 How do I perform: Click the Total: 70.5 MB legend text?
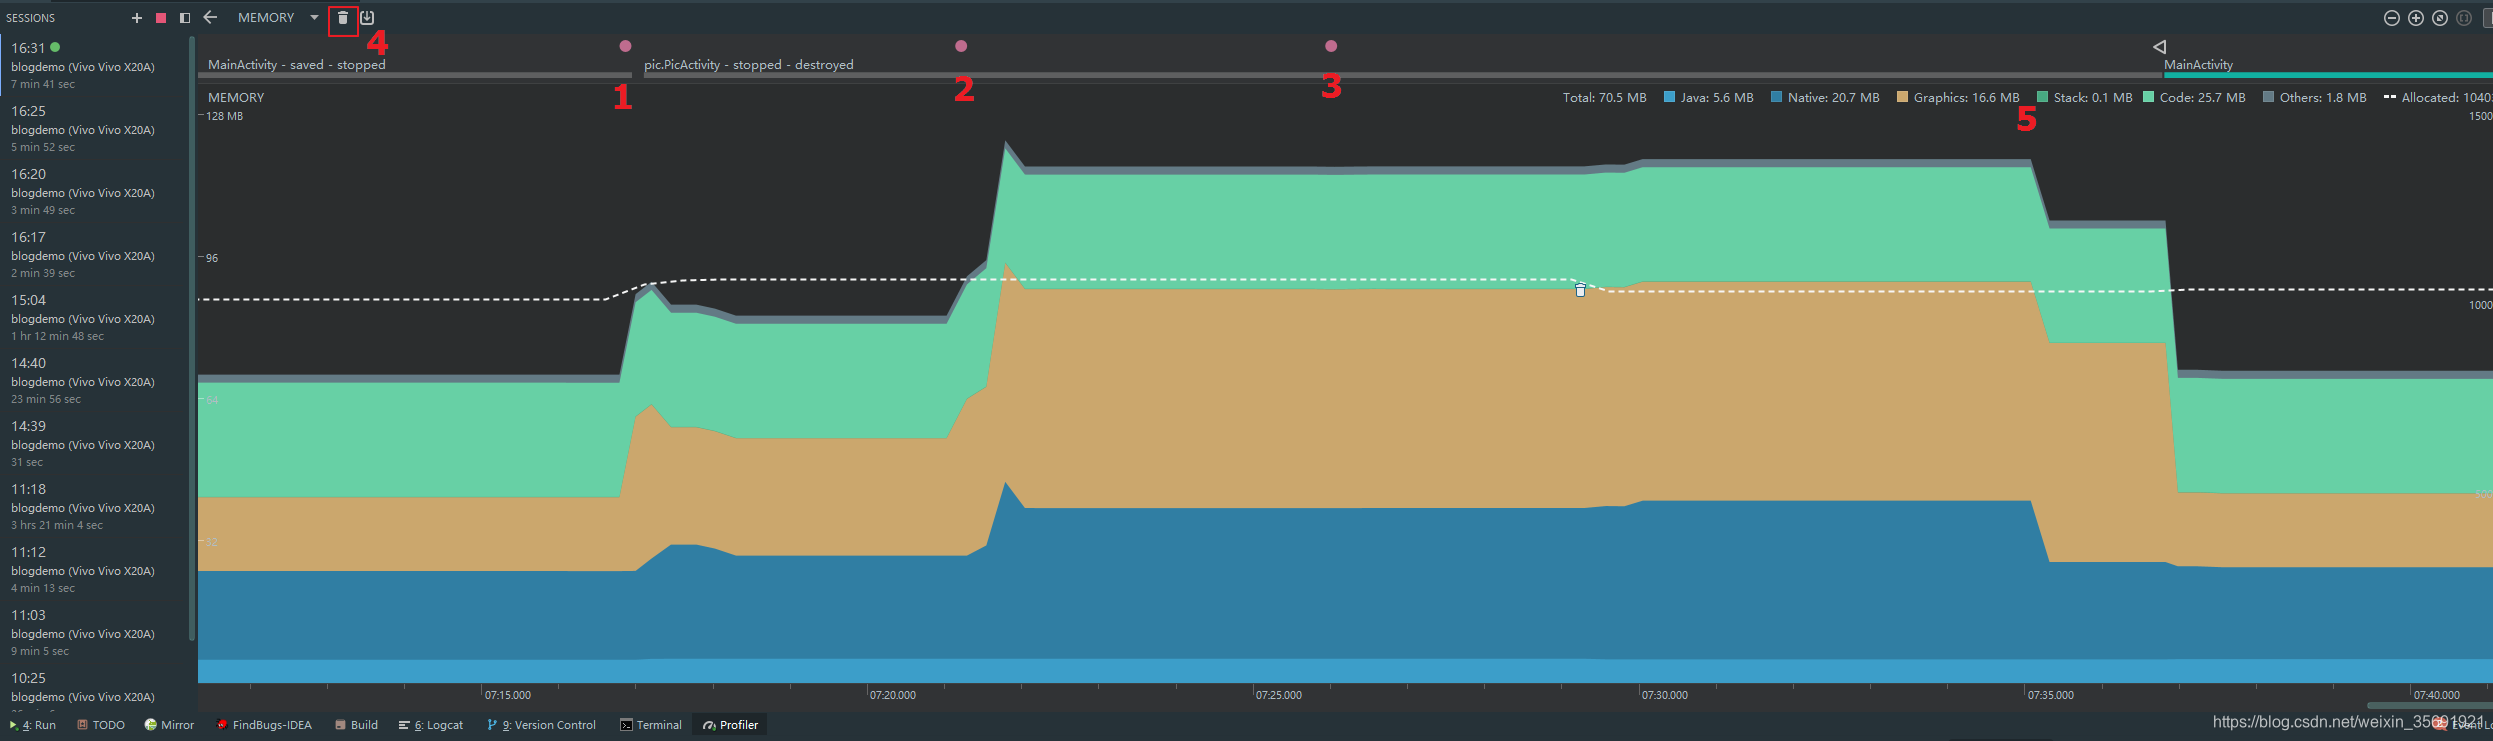tap(1604, 97)
